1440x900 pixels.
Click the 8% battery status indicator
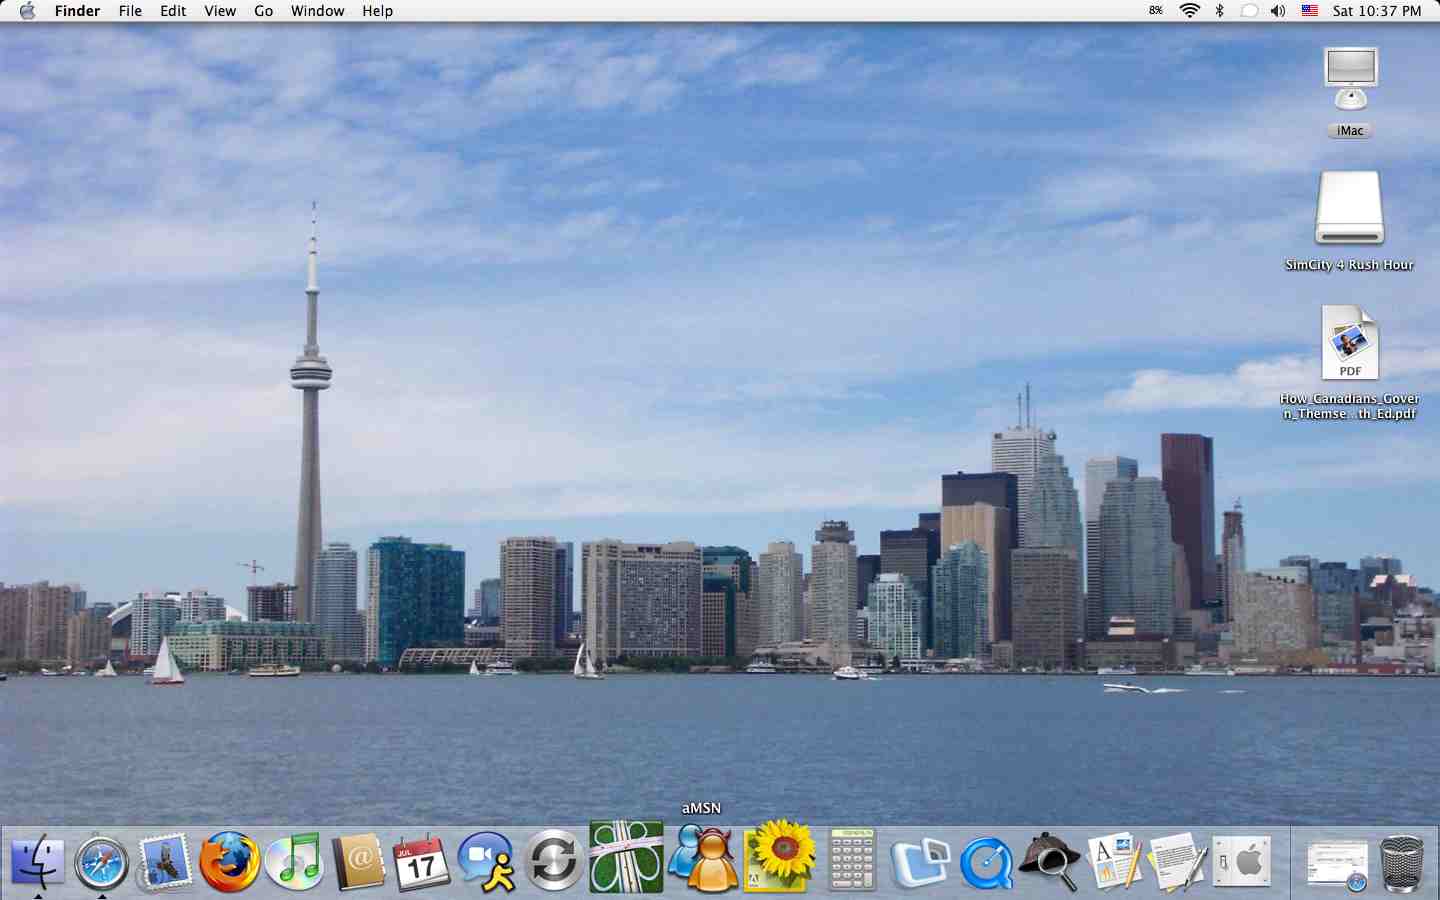(1156, 11)
